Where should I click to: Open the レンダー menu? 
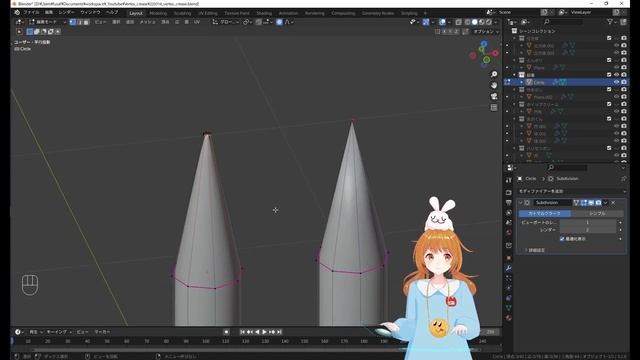click(66, 13)
